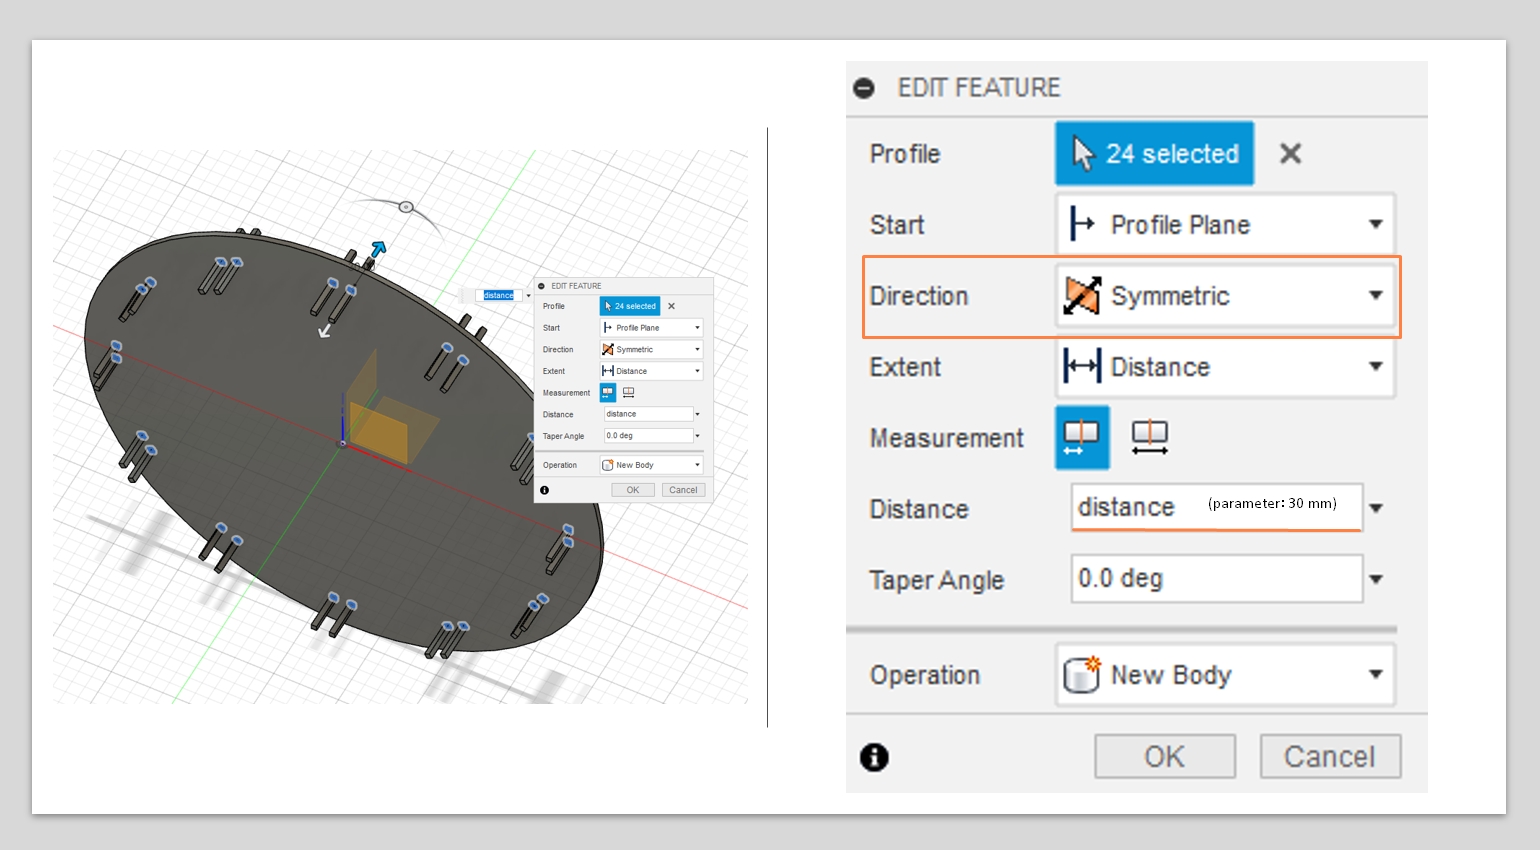The image size is (1540, 850).
Task: Expand the Distance field arrow in enlarged panel
Action: 1376,508
